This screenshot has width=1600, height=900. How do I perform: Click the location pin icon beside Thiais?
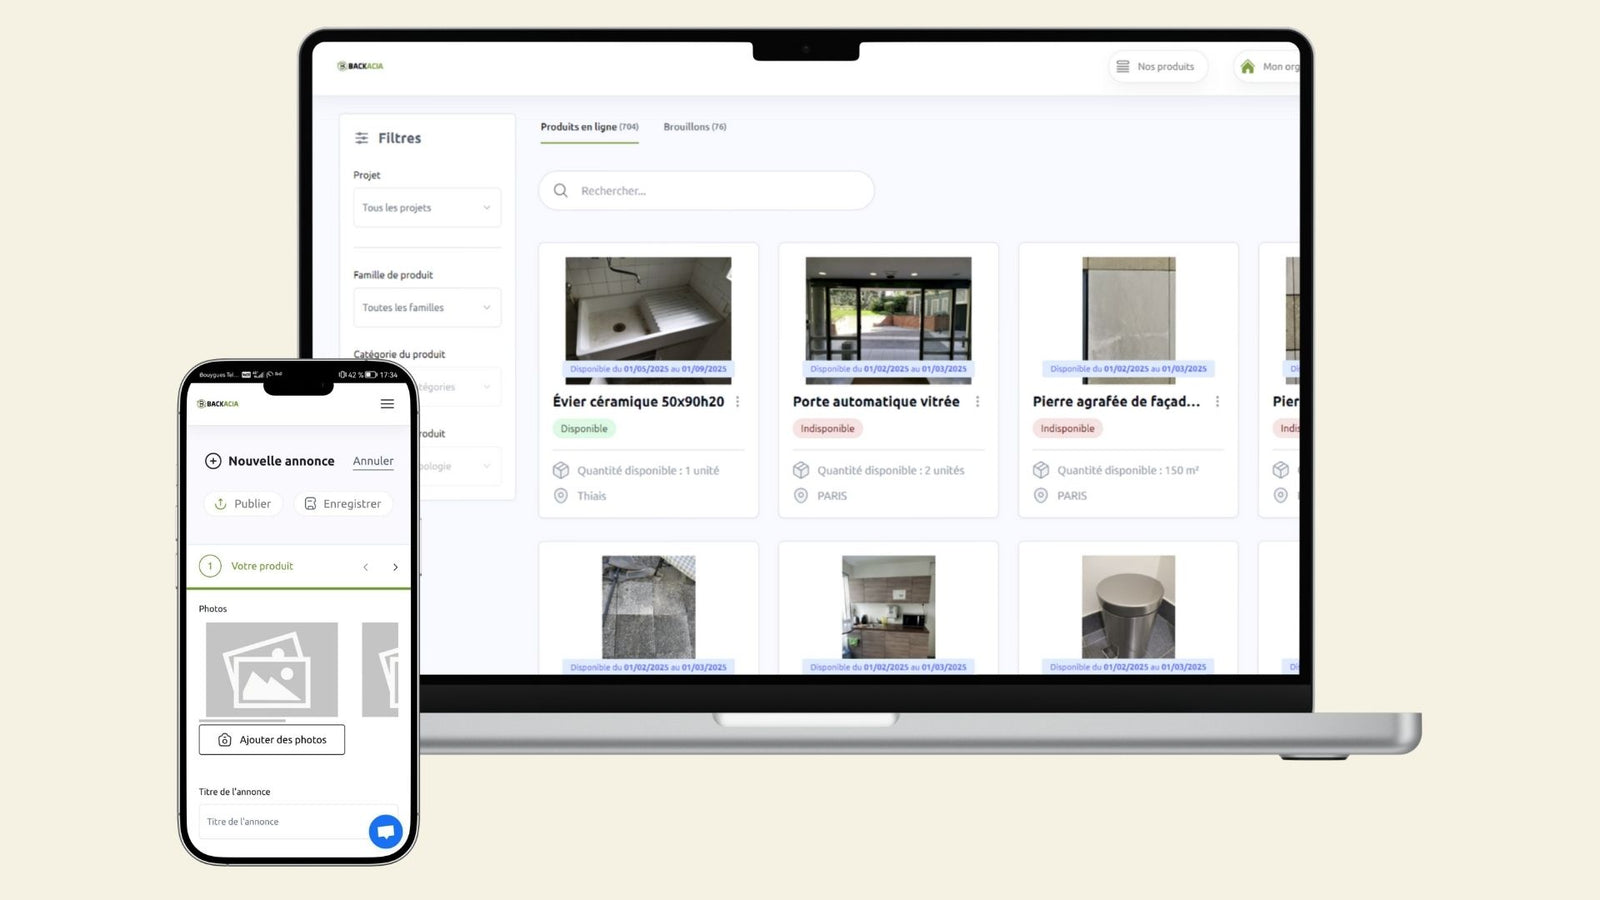point(561,496)
